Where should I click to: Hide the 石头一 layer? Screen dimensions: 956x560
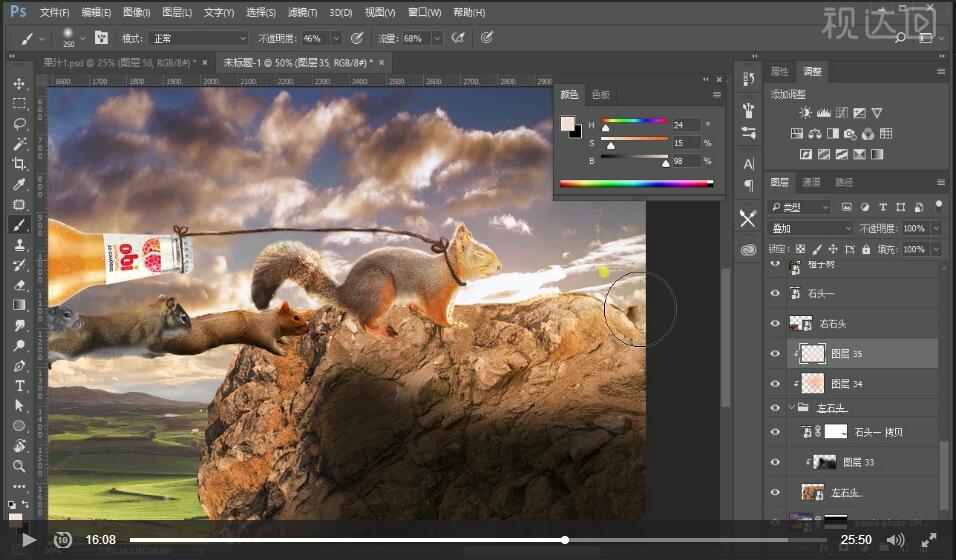coord(775,293)
